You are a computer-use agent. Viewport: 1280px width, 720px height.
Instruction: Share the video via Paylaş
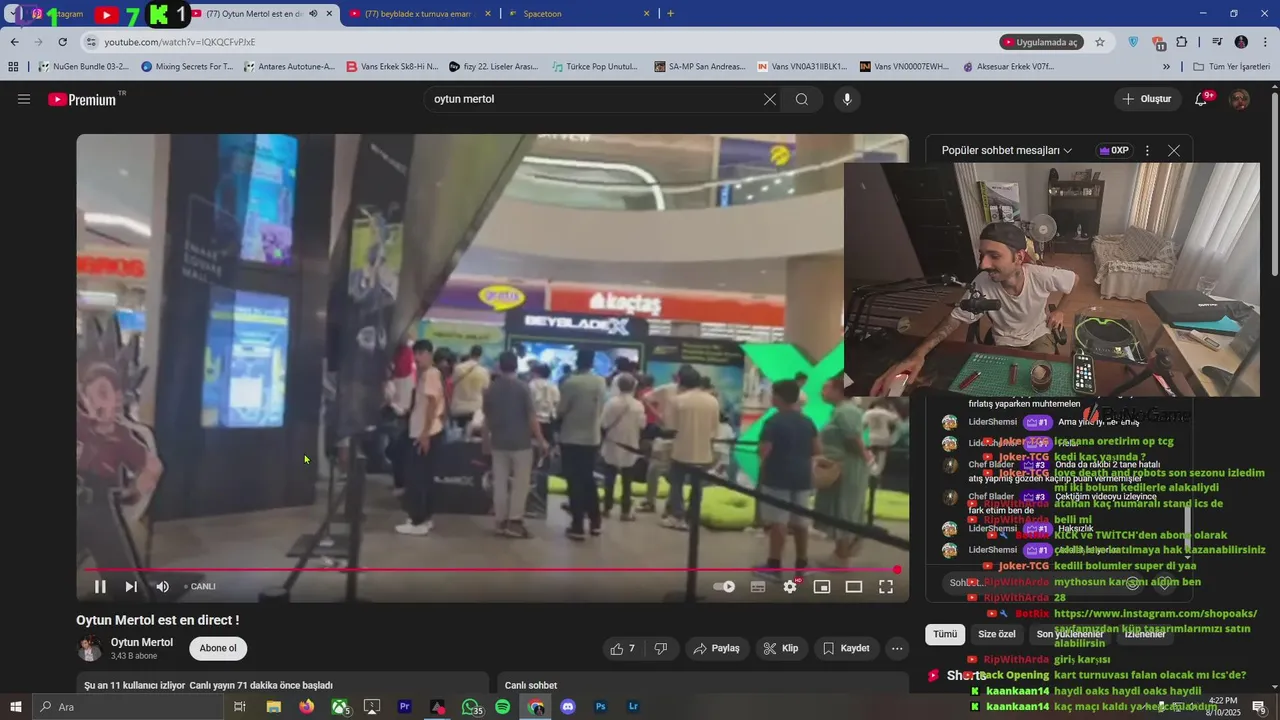pyautogui.click(x=717, y=648)
